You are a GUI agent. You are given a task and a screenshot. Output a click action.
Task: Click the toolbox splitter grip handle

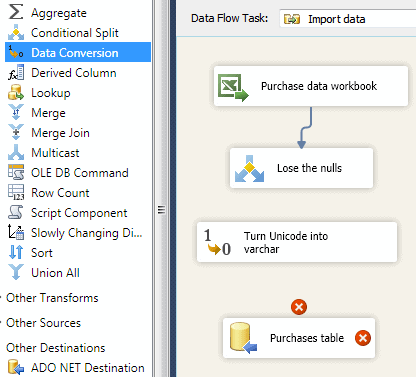pyautogui.click(x=161, y=209)
